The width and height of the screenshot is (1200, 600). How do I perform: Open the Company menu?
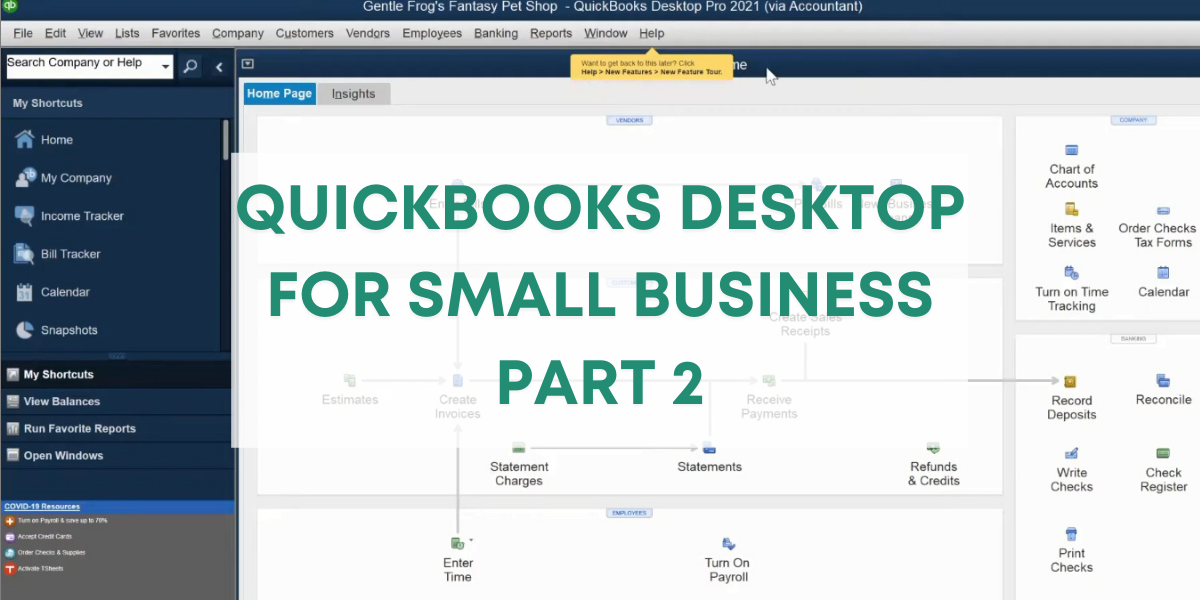tap(238, 33)
